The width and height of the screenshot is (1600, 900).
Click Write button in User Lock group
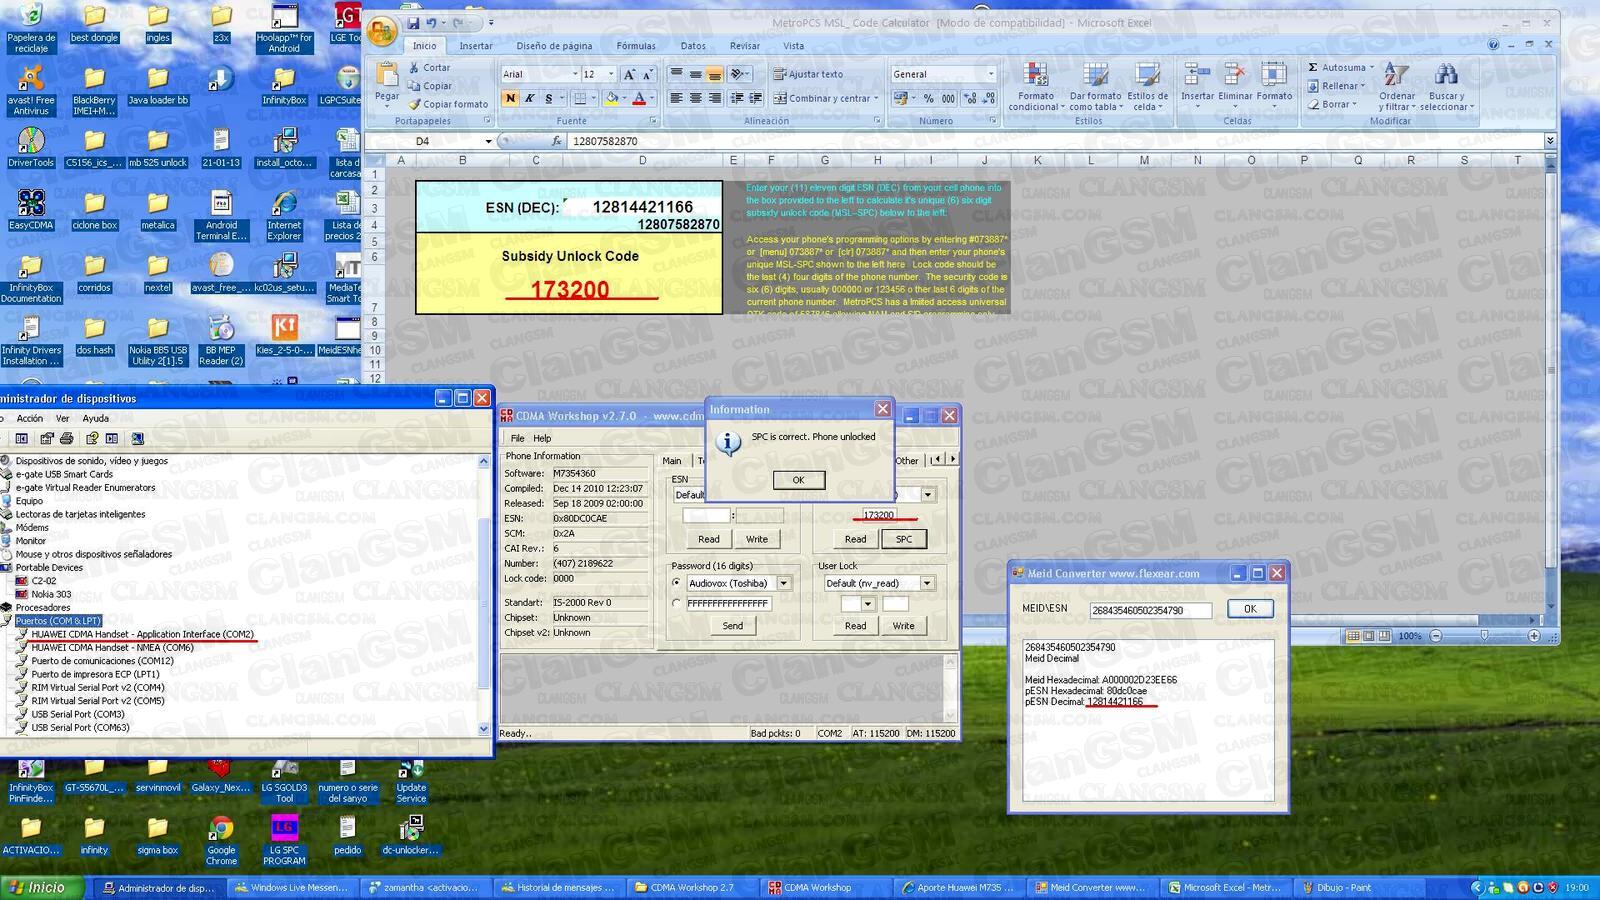(903, 626)
